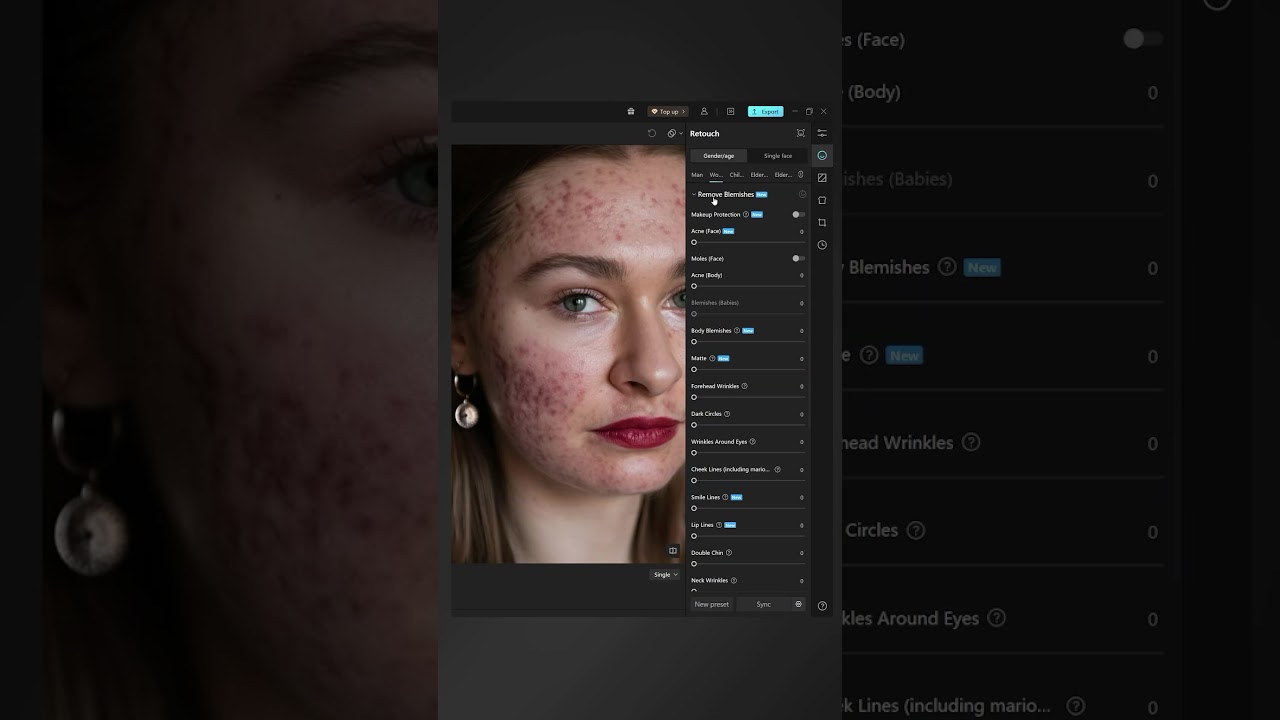Screen dimensions: 1280x720
Task: Open the Single view dropdown below the photo
Action: click(x=665, y=575)
